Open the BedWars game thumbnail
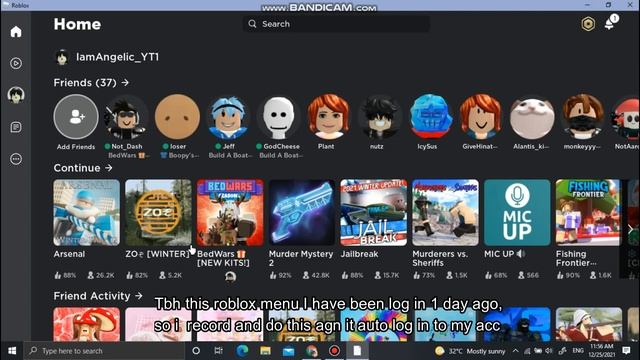Screen dimensions: 640x360 pyautogui.click(x=230, y=213)
